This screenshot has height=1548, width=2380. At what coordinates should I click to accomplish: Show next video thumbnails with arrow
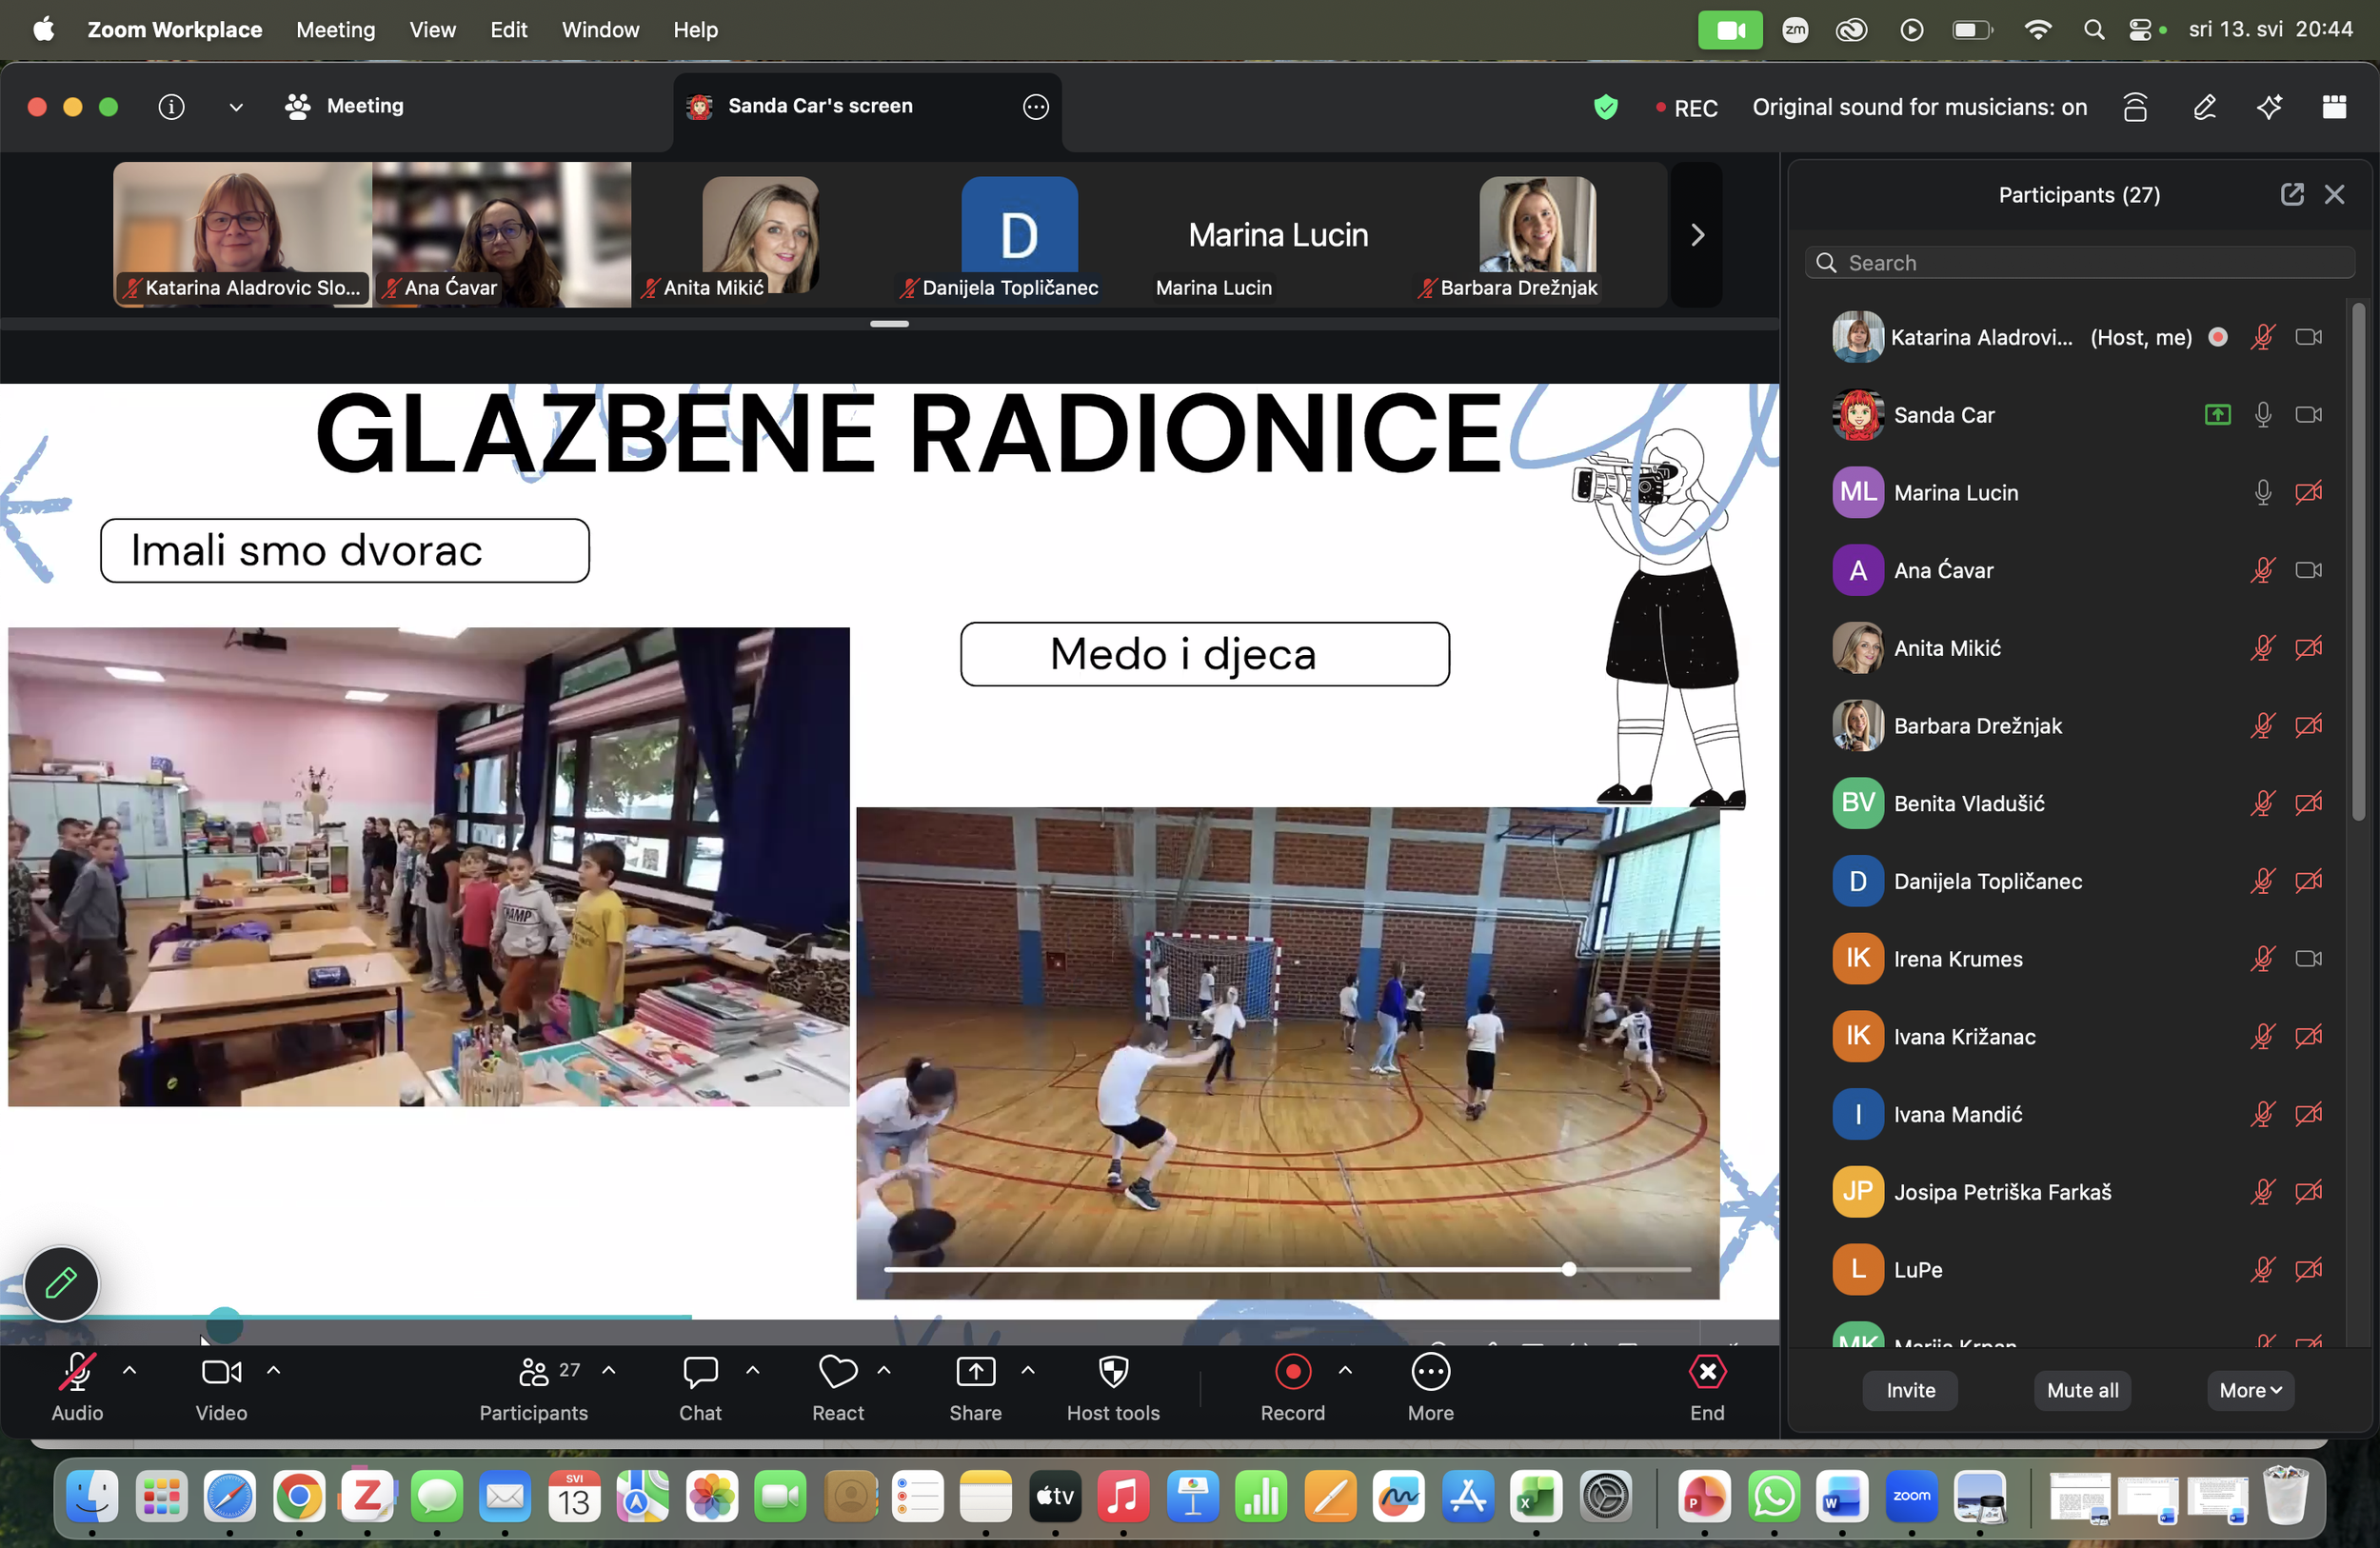(x=1697, y=235)
